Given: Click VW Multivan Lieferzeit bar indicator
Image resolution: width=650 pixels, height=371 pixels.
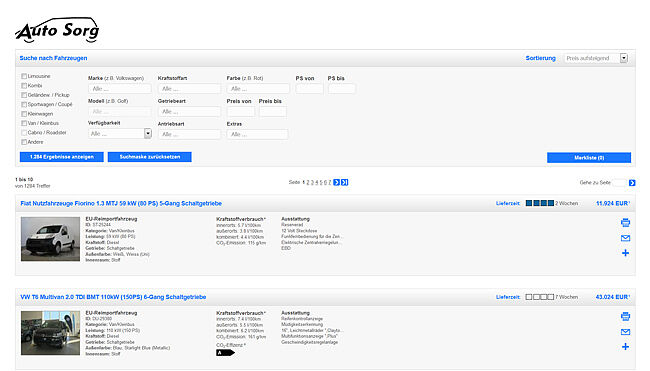Looking at the screenshot, I should tap(540, 297).
